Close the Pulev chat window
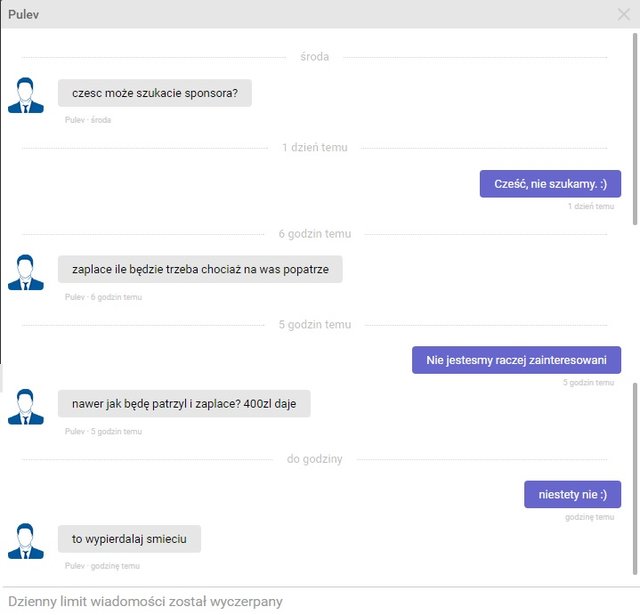Screen dimensions: 640x615 624,14
